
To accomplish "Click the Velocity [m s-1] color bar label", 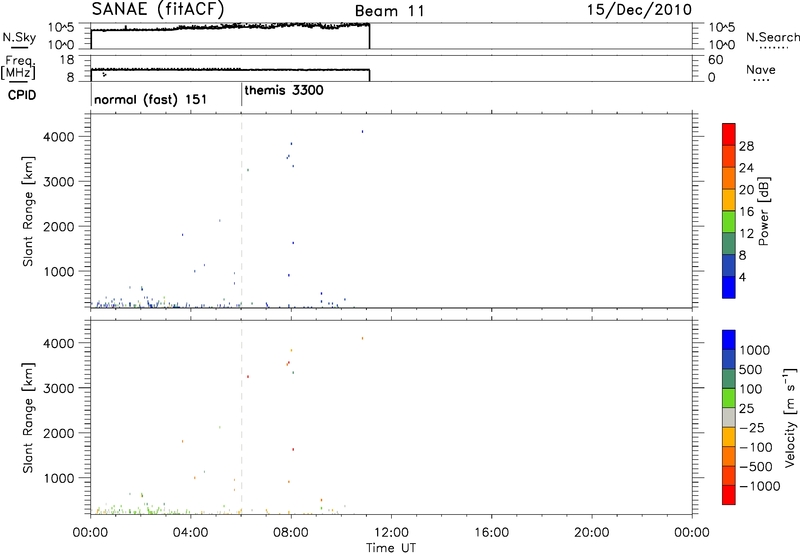I will click(790, 418).
